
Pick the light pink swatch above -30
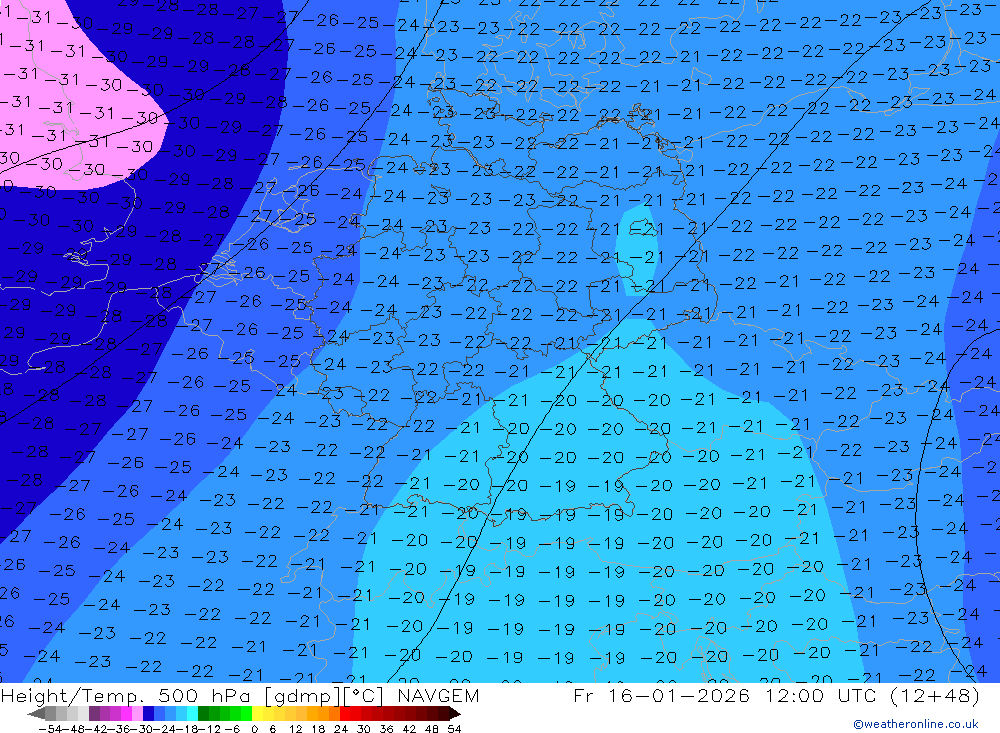137,713
